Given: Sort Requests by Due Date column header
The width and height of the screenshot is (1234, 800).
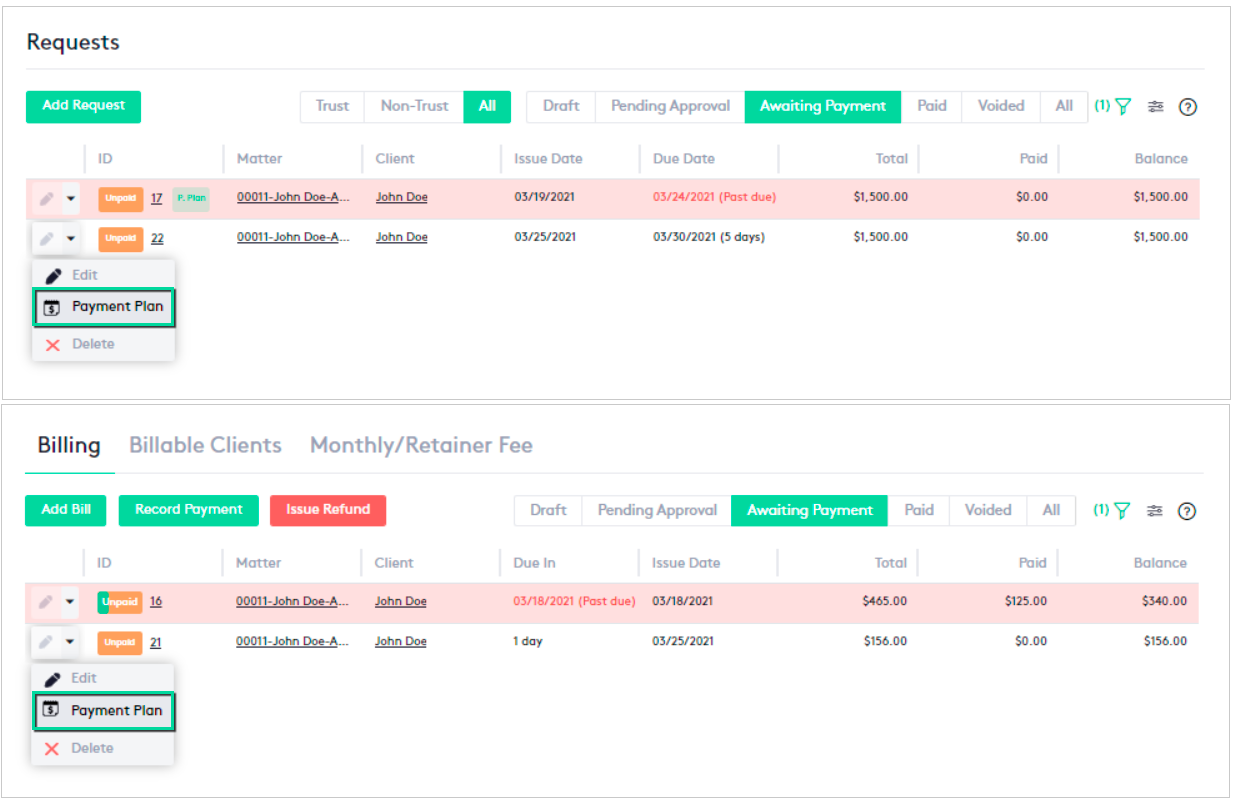Looking at the screenshot, I should point(684,159).
